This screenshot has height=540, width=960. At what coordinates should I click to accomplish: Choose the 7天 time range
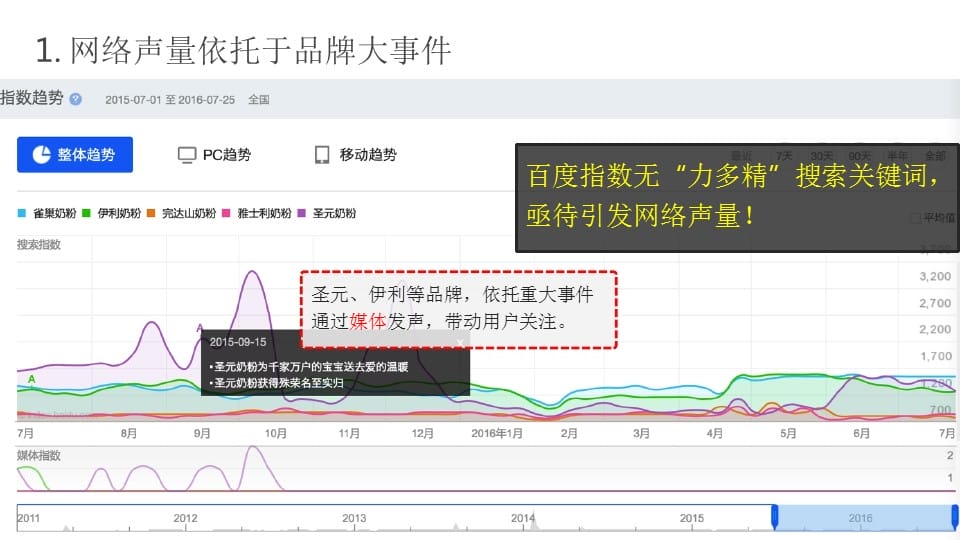[784, 156]
